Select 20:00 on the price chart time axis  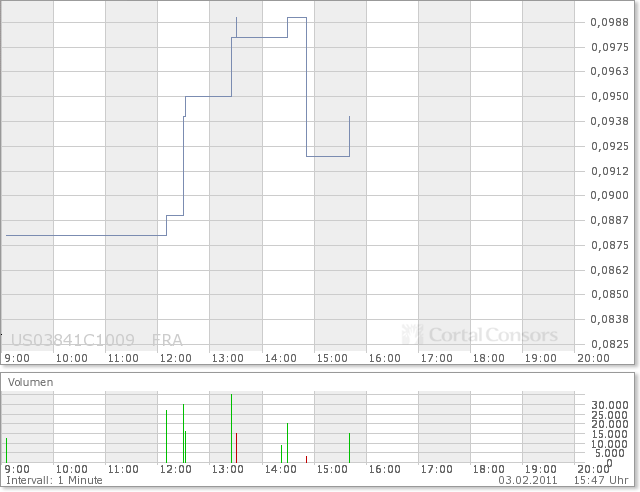point(593,358)
